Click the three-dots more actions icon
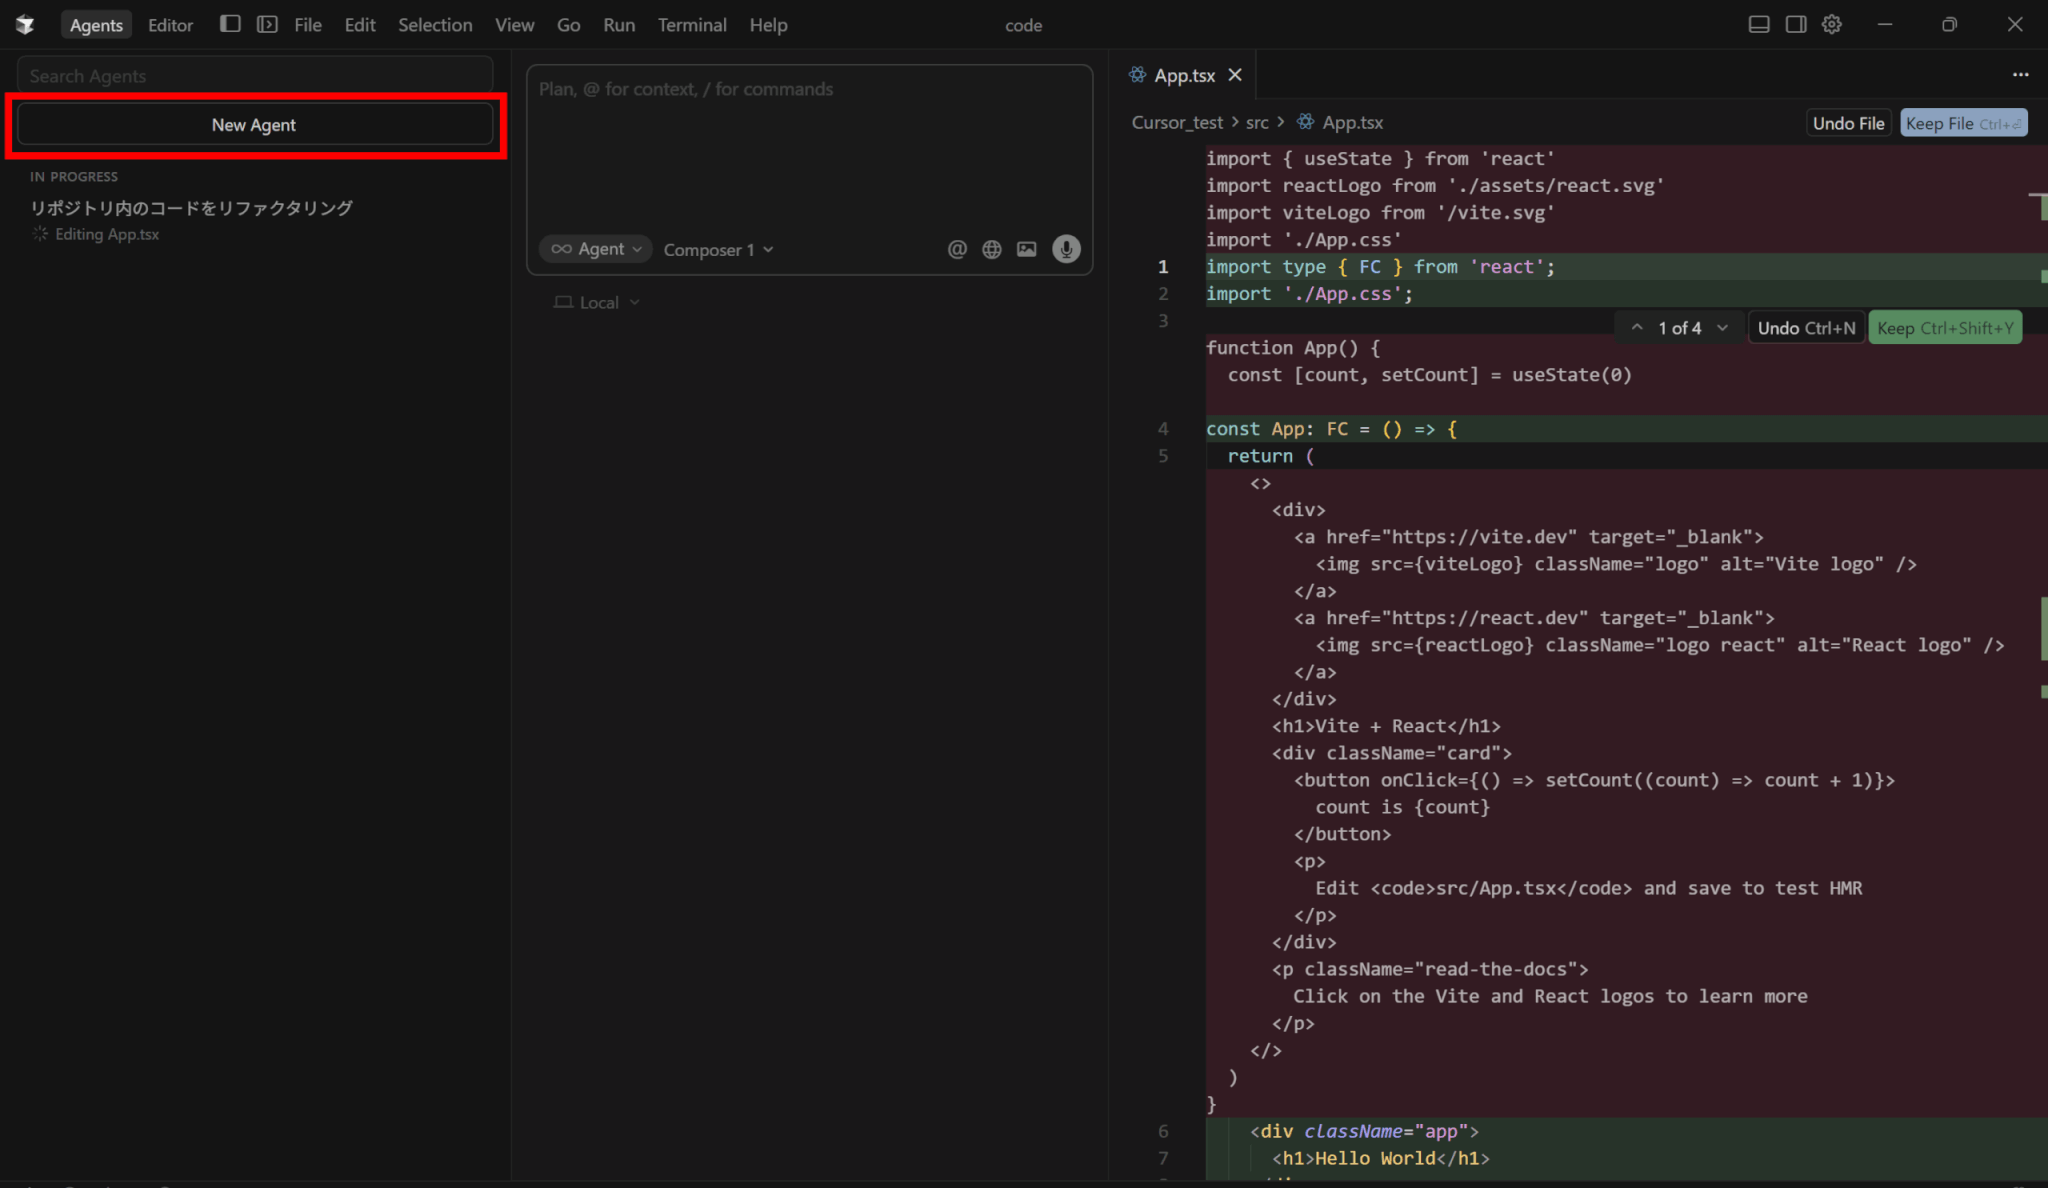 [2020, 75]
